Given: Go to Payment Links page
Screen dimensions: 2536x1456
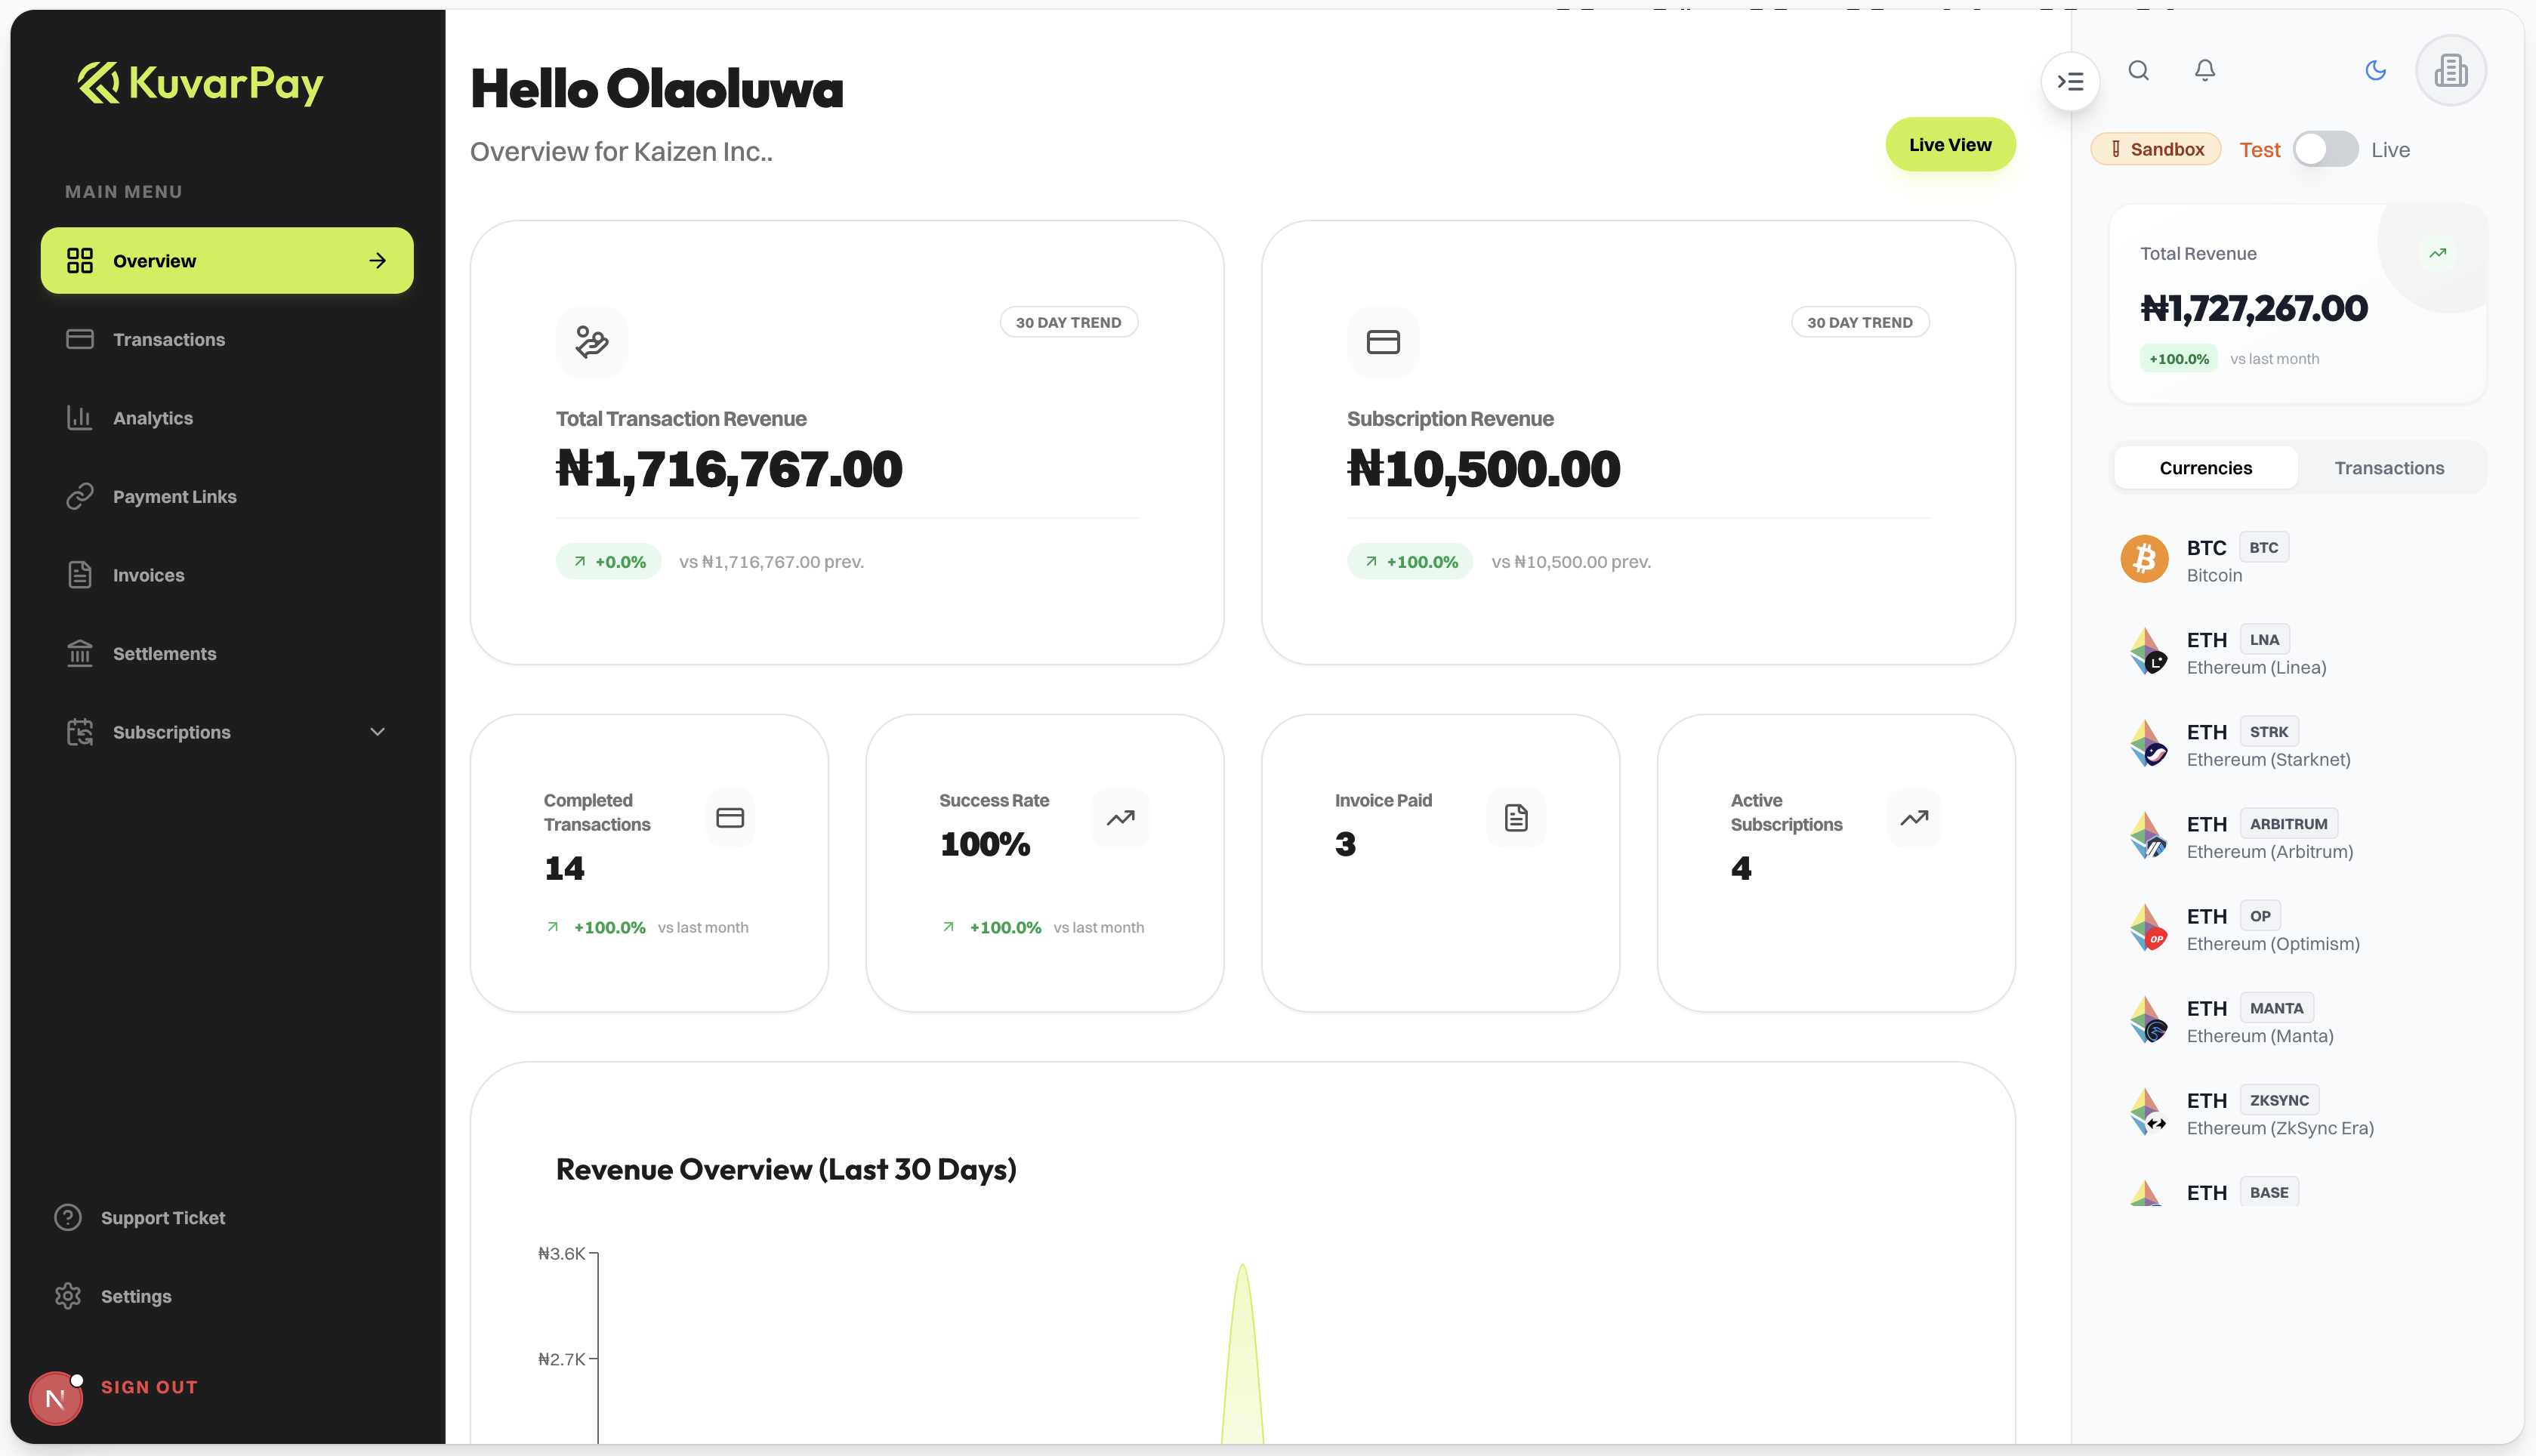Looking at the screenshot, I should [x=174, y=497].
